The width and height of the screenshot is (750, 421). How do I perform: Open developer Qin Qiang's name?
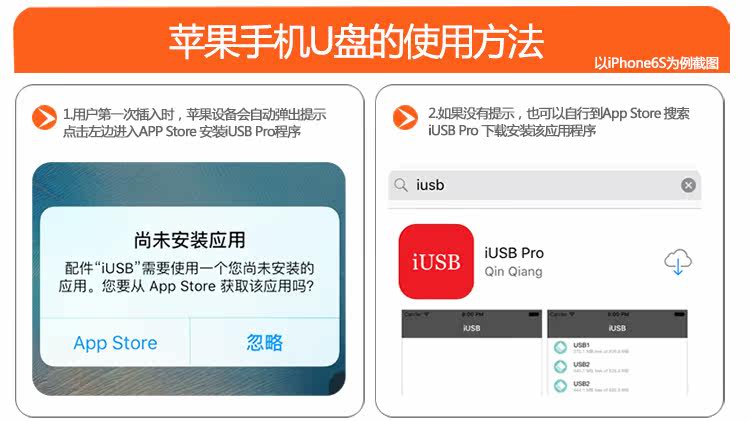(x=513, y=272)
